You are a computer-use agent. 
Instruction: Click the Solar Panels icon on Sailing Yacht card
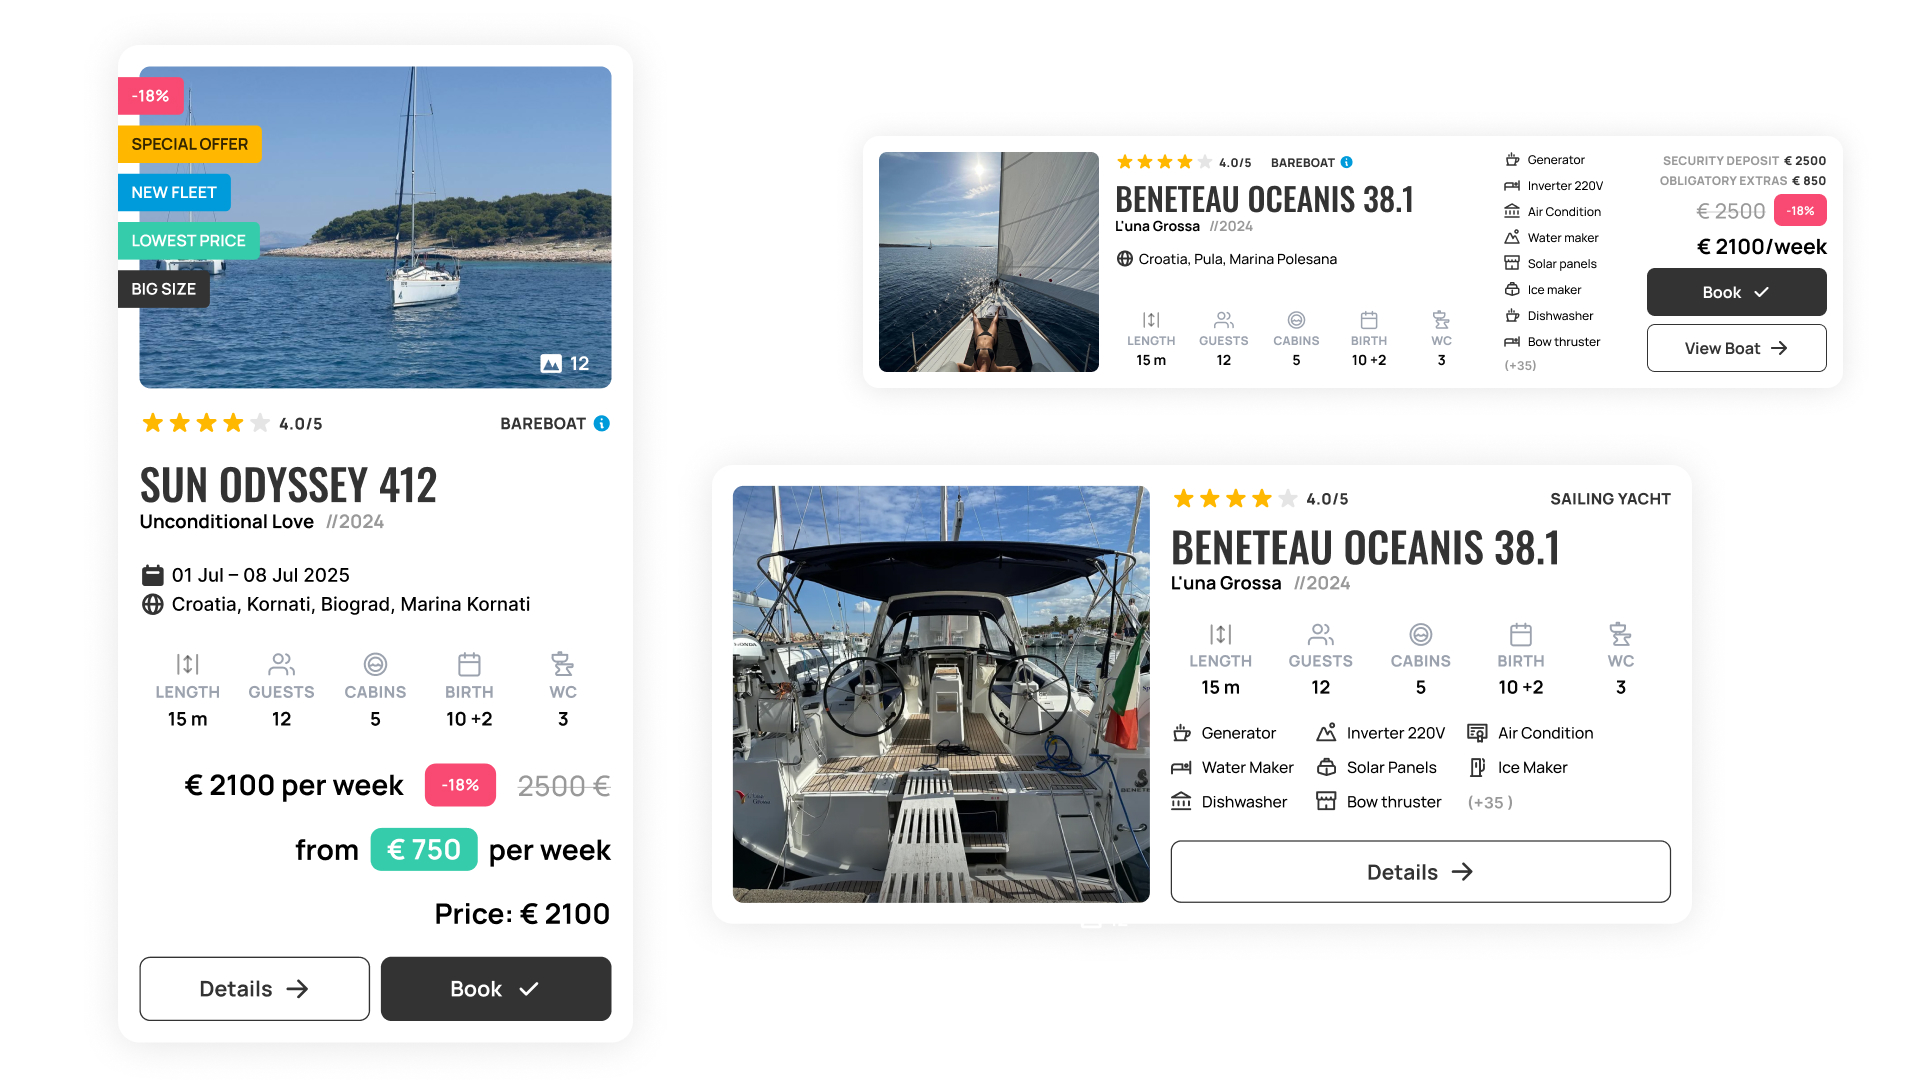pyautogui.click(x=1327, y=768)
